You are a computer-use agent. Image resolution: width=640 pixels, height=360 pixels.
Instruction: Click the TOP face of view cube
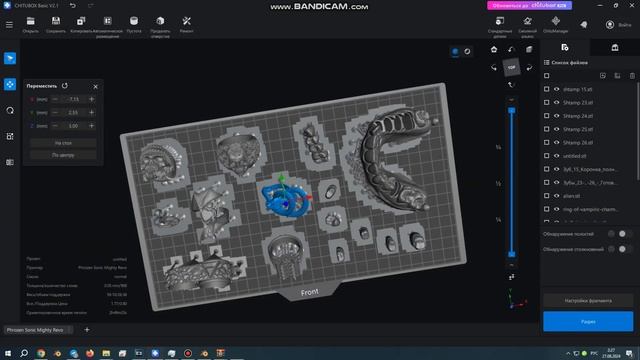click(x=511, y=67)
